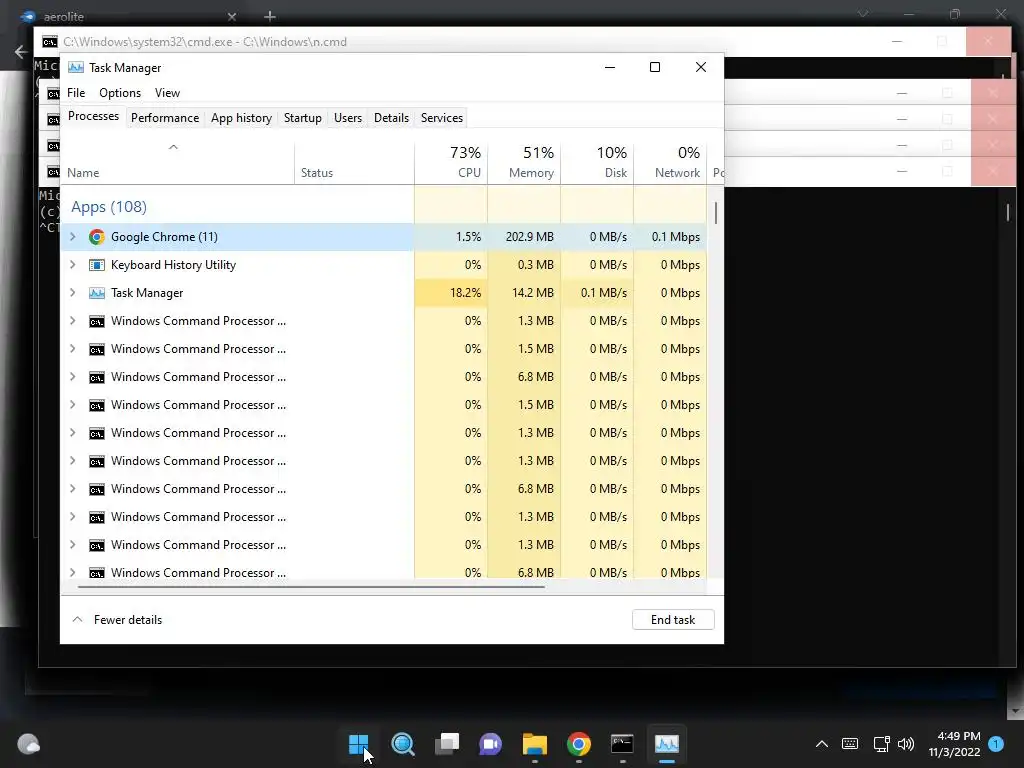Sort by the Disk column header

pyautogui.click(x=598, y=163)
